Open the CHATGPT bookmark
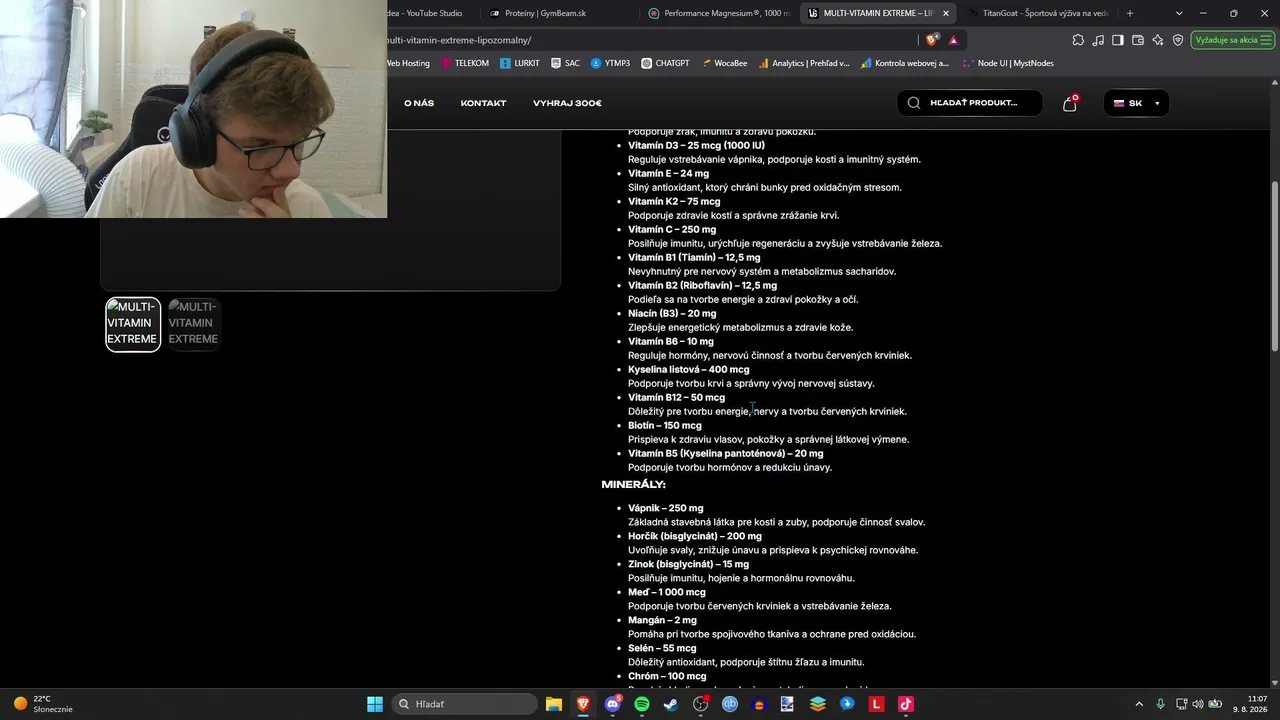This screenshot has width=1280, height=720. [x=666, y=63]
